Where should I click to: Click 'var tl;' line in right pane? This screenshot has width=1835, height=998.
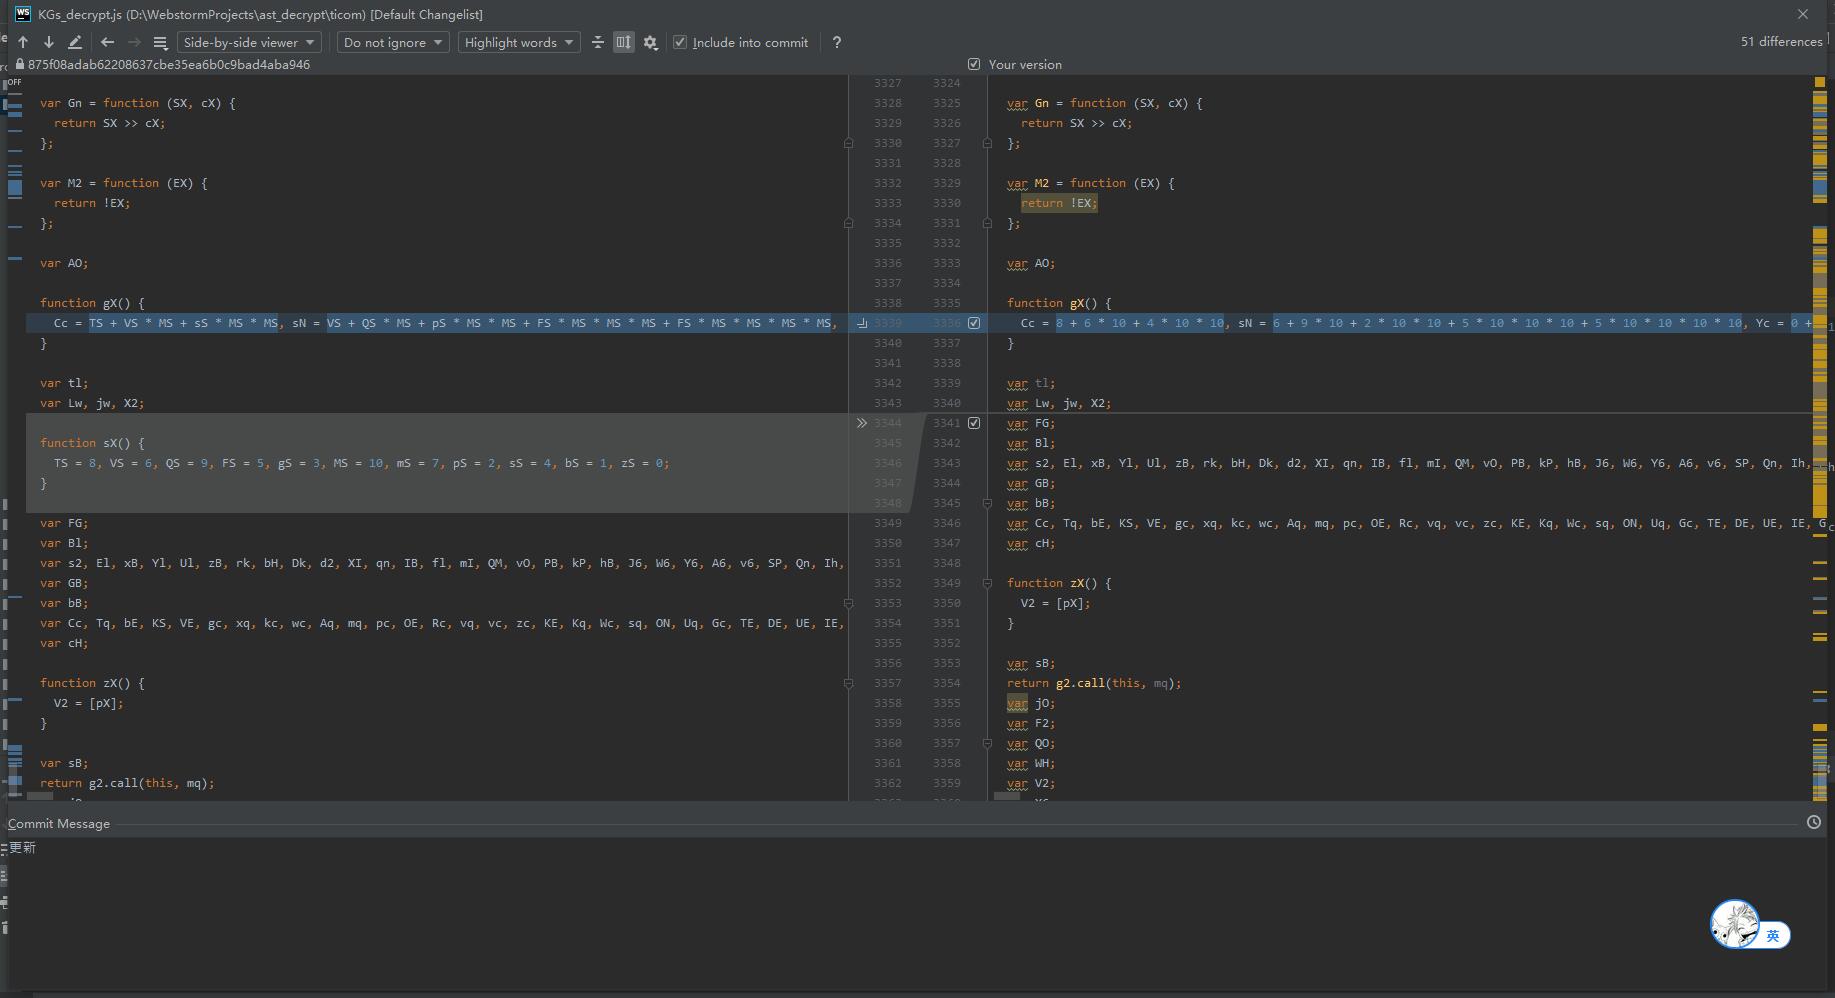click(x=1031, y=383)
